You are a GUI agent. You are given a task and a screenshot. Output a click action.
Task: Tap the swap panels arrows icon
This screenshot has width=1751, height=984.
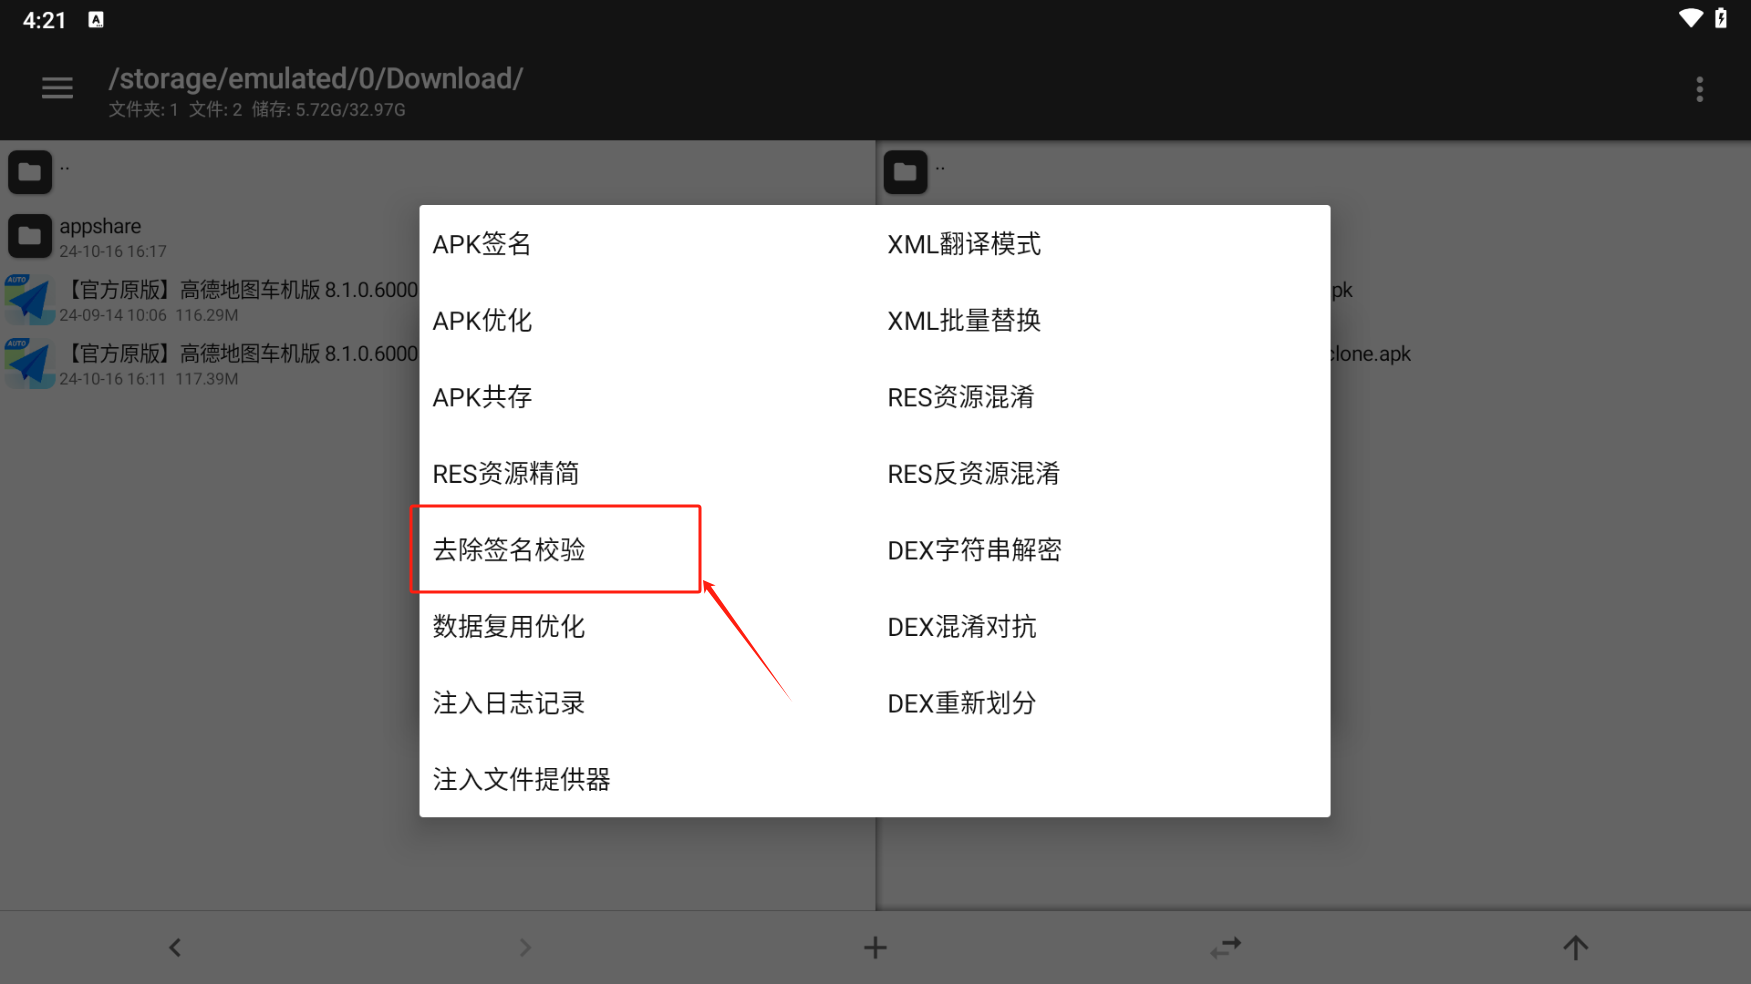click(1225, 947)
